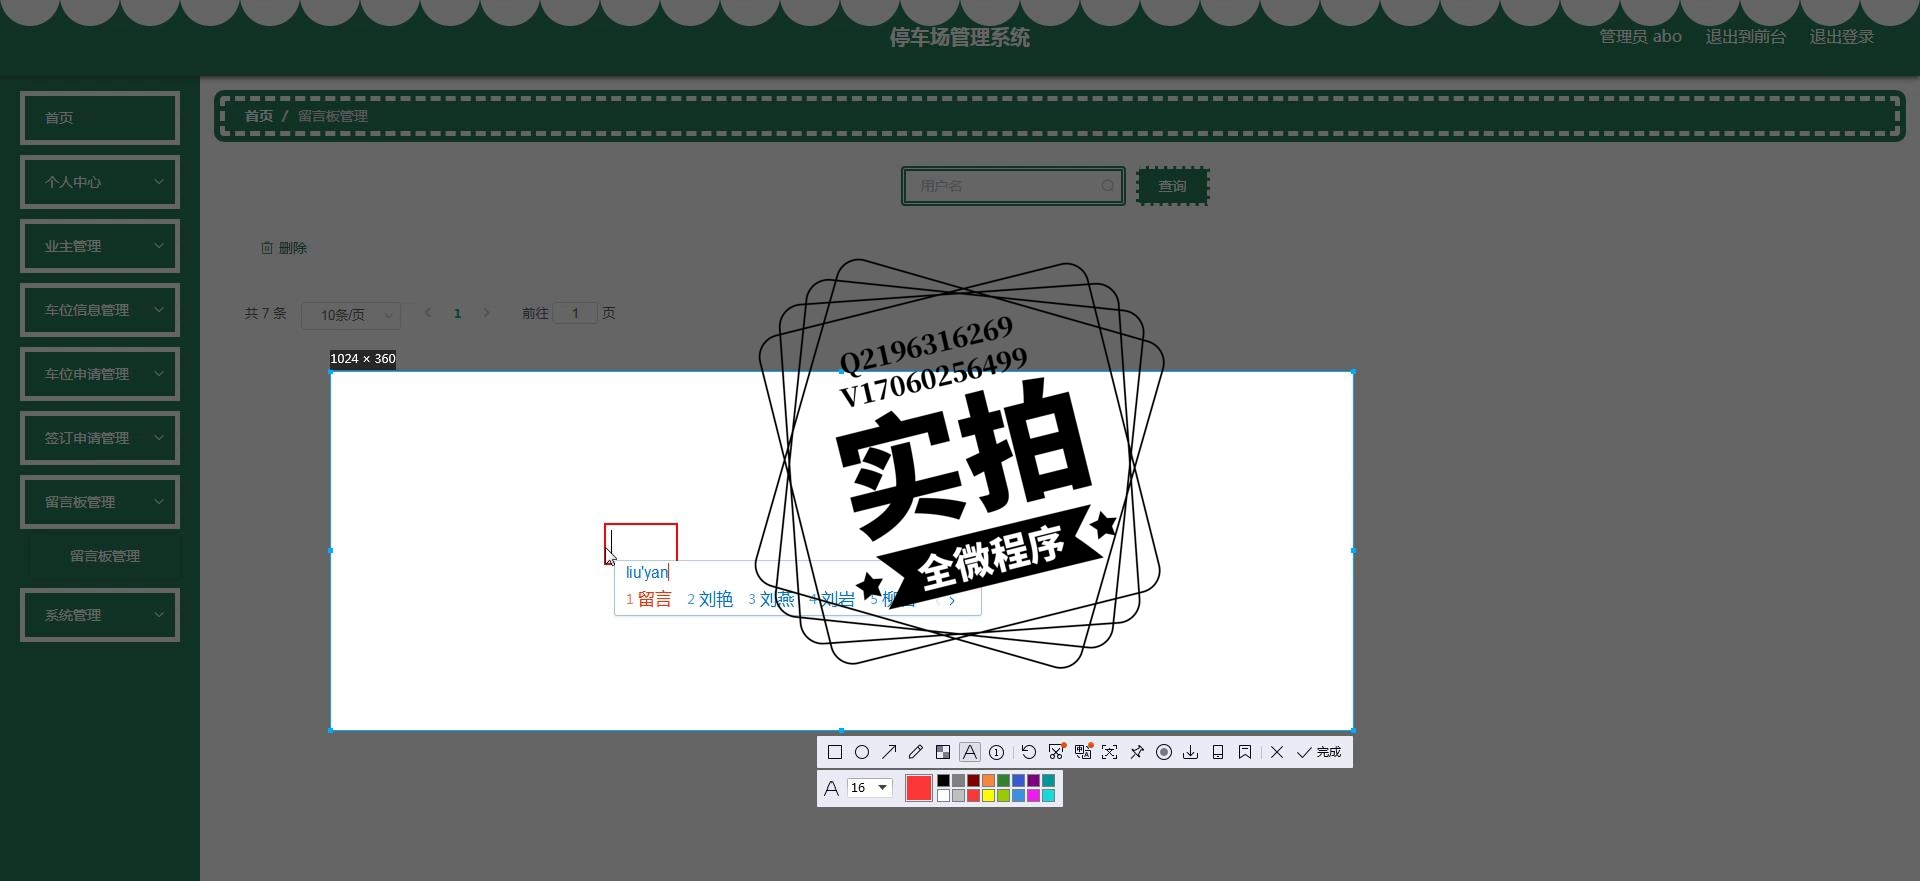Viewport: 1920px width, 881px height.
Task: Click the scissors screenshot-cut icon
Action: [1056, 752]
